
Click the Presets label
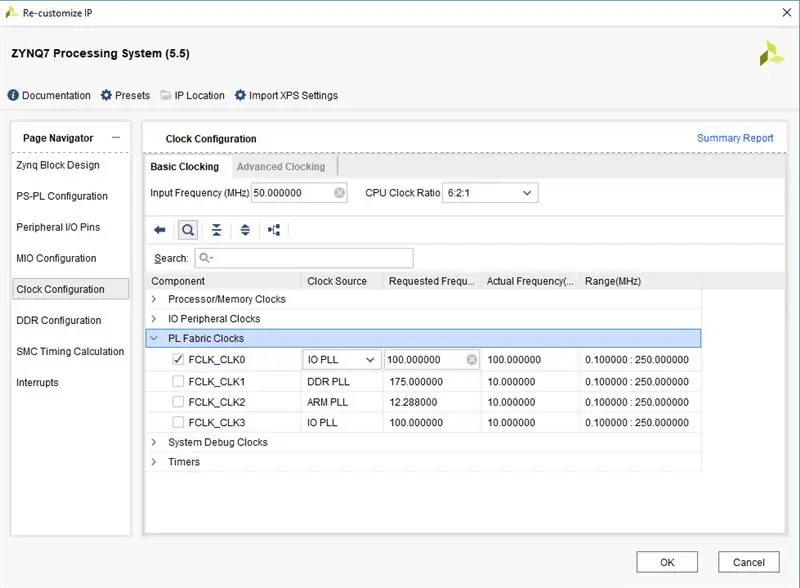(133, 95)
